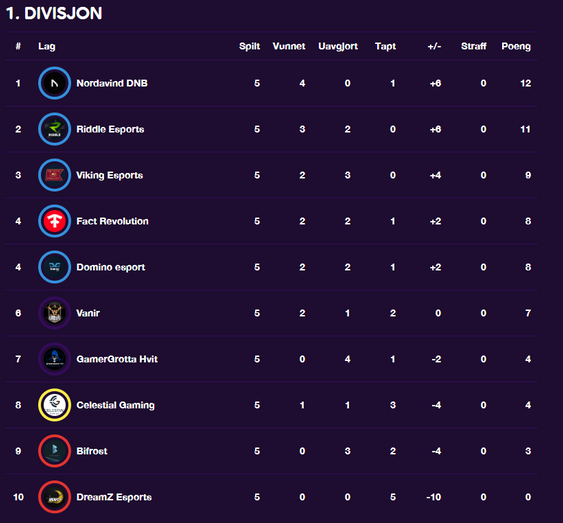Click the Celestial Gaming team name

116,405
